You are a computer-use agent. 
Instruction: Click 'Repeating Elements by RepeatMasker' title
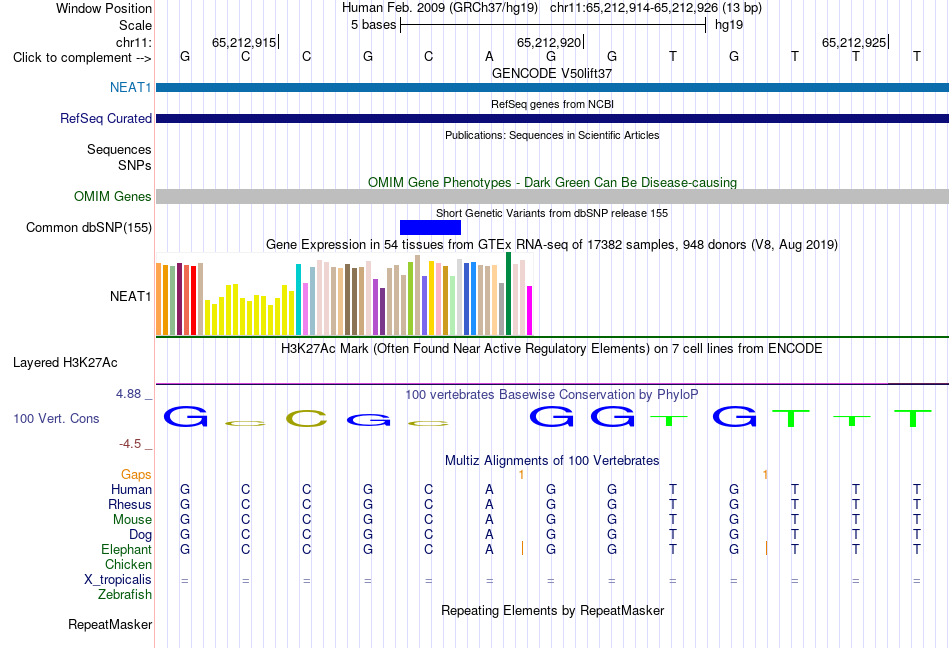[552, 610]
